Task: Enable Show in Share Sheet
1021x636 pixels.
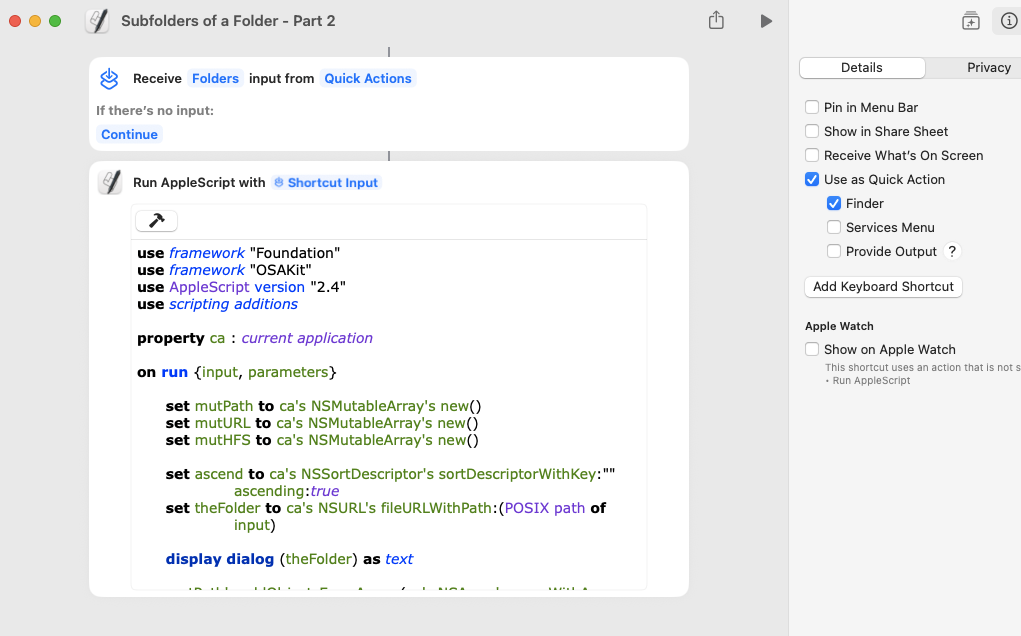Action: [811, 131]
